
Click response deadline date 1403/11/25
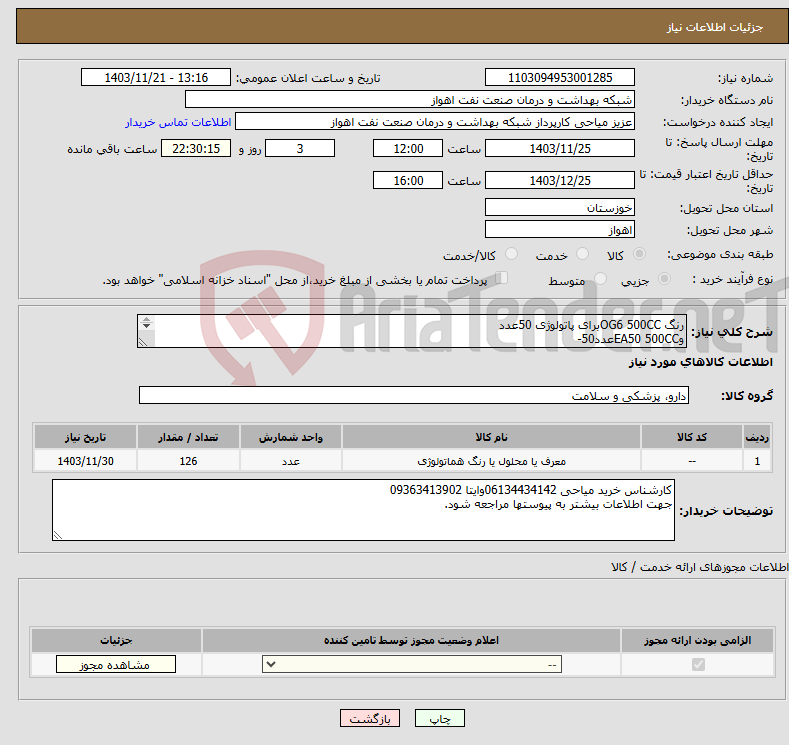560,148
